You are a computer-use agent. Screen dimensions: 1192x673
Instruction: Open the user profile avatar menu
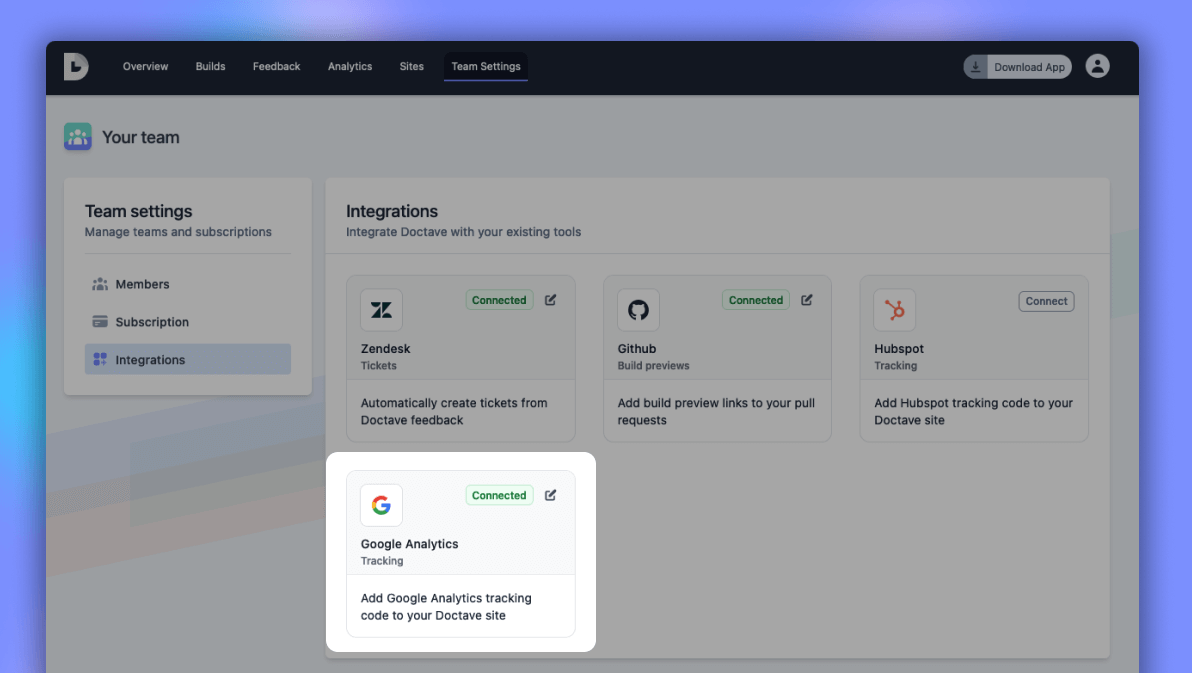point(1097,66)
